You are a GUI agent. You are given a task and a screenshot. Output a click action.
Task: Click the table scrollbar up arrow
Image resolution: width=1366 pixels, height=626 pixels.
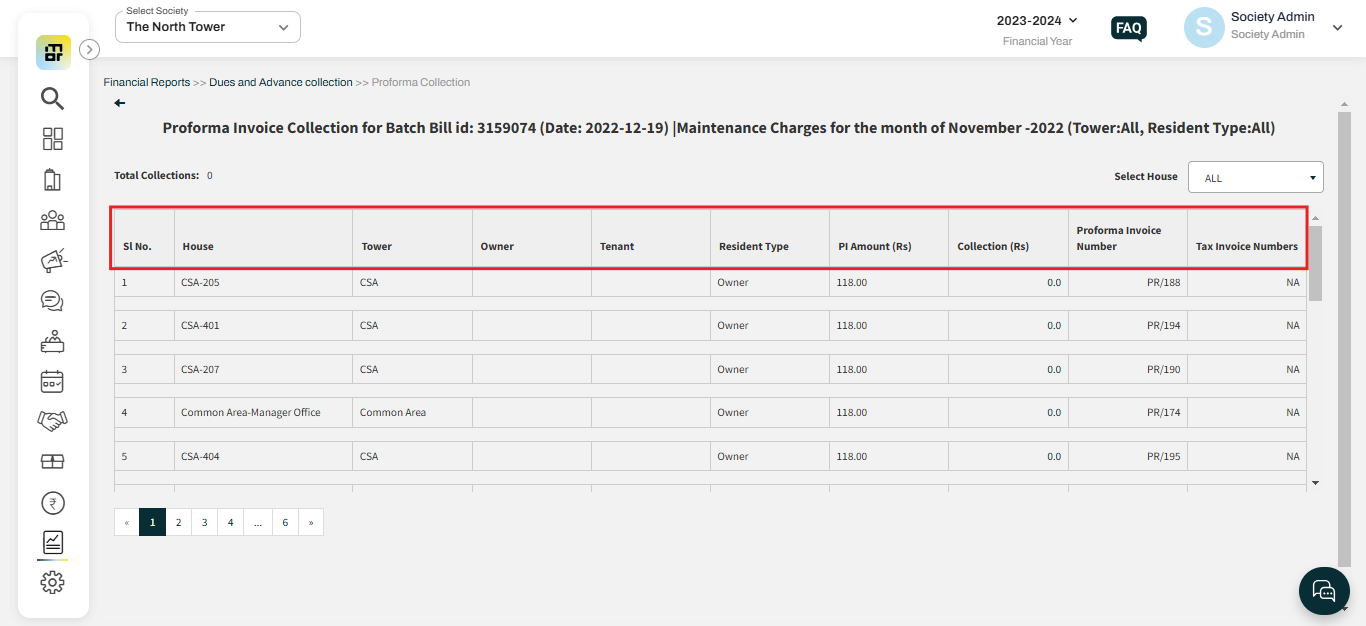[x=1316, y=217]
